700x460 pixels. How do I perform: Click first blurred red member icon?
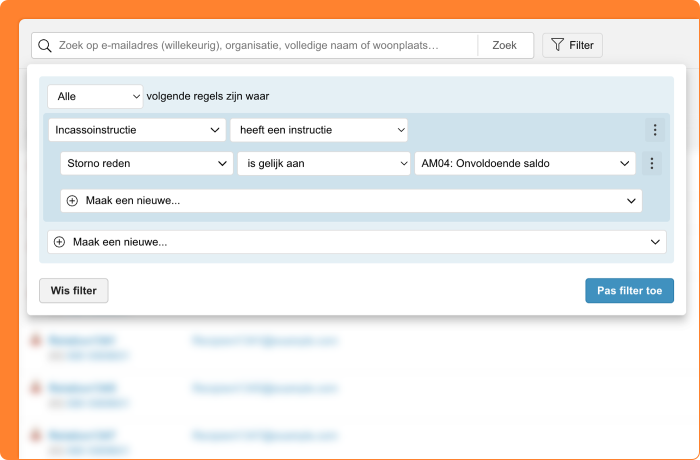(x=35, y=340)
